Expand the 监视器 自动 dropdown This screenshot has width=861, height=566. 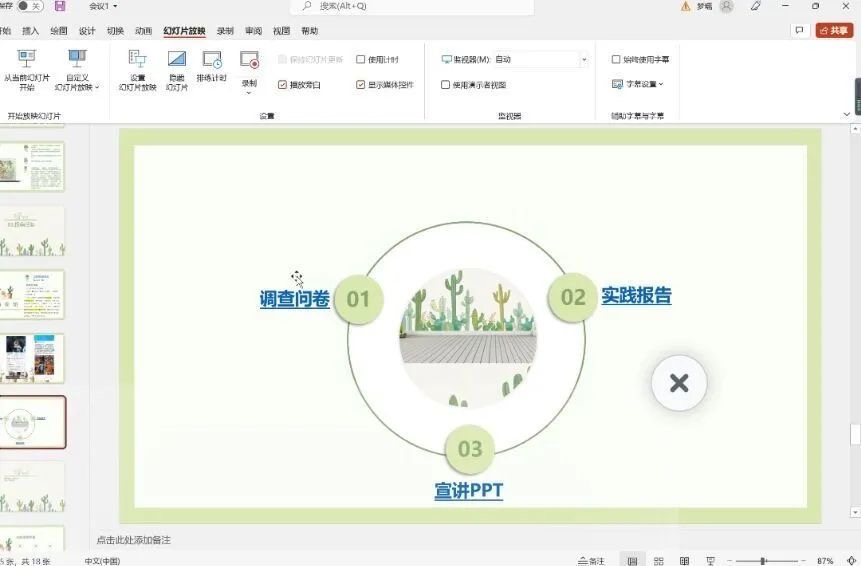pyautogui.click(x=583, y=60)
